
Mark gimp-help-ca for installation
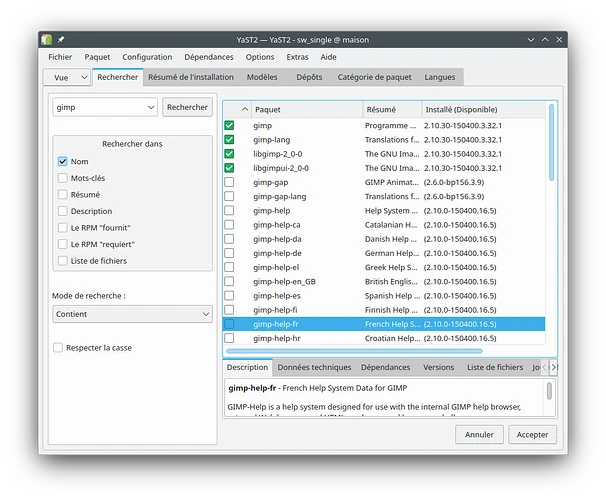point(229,225)
